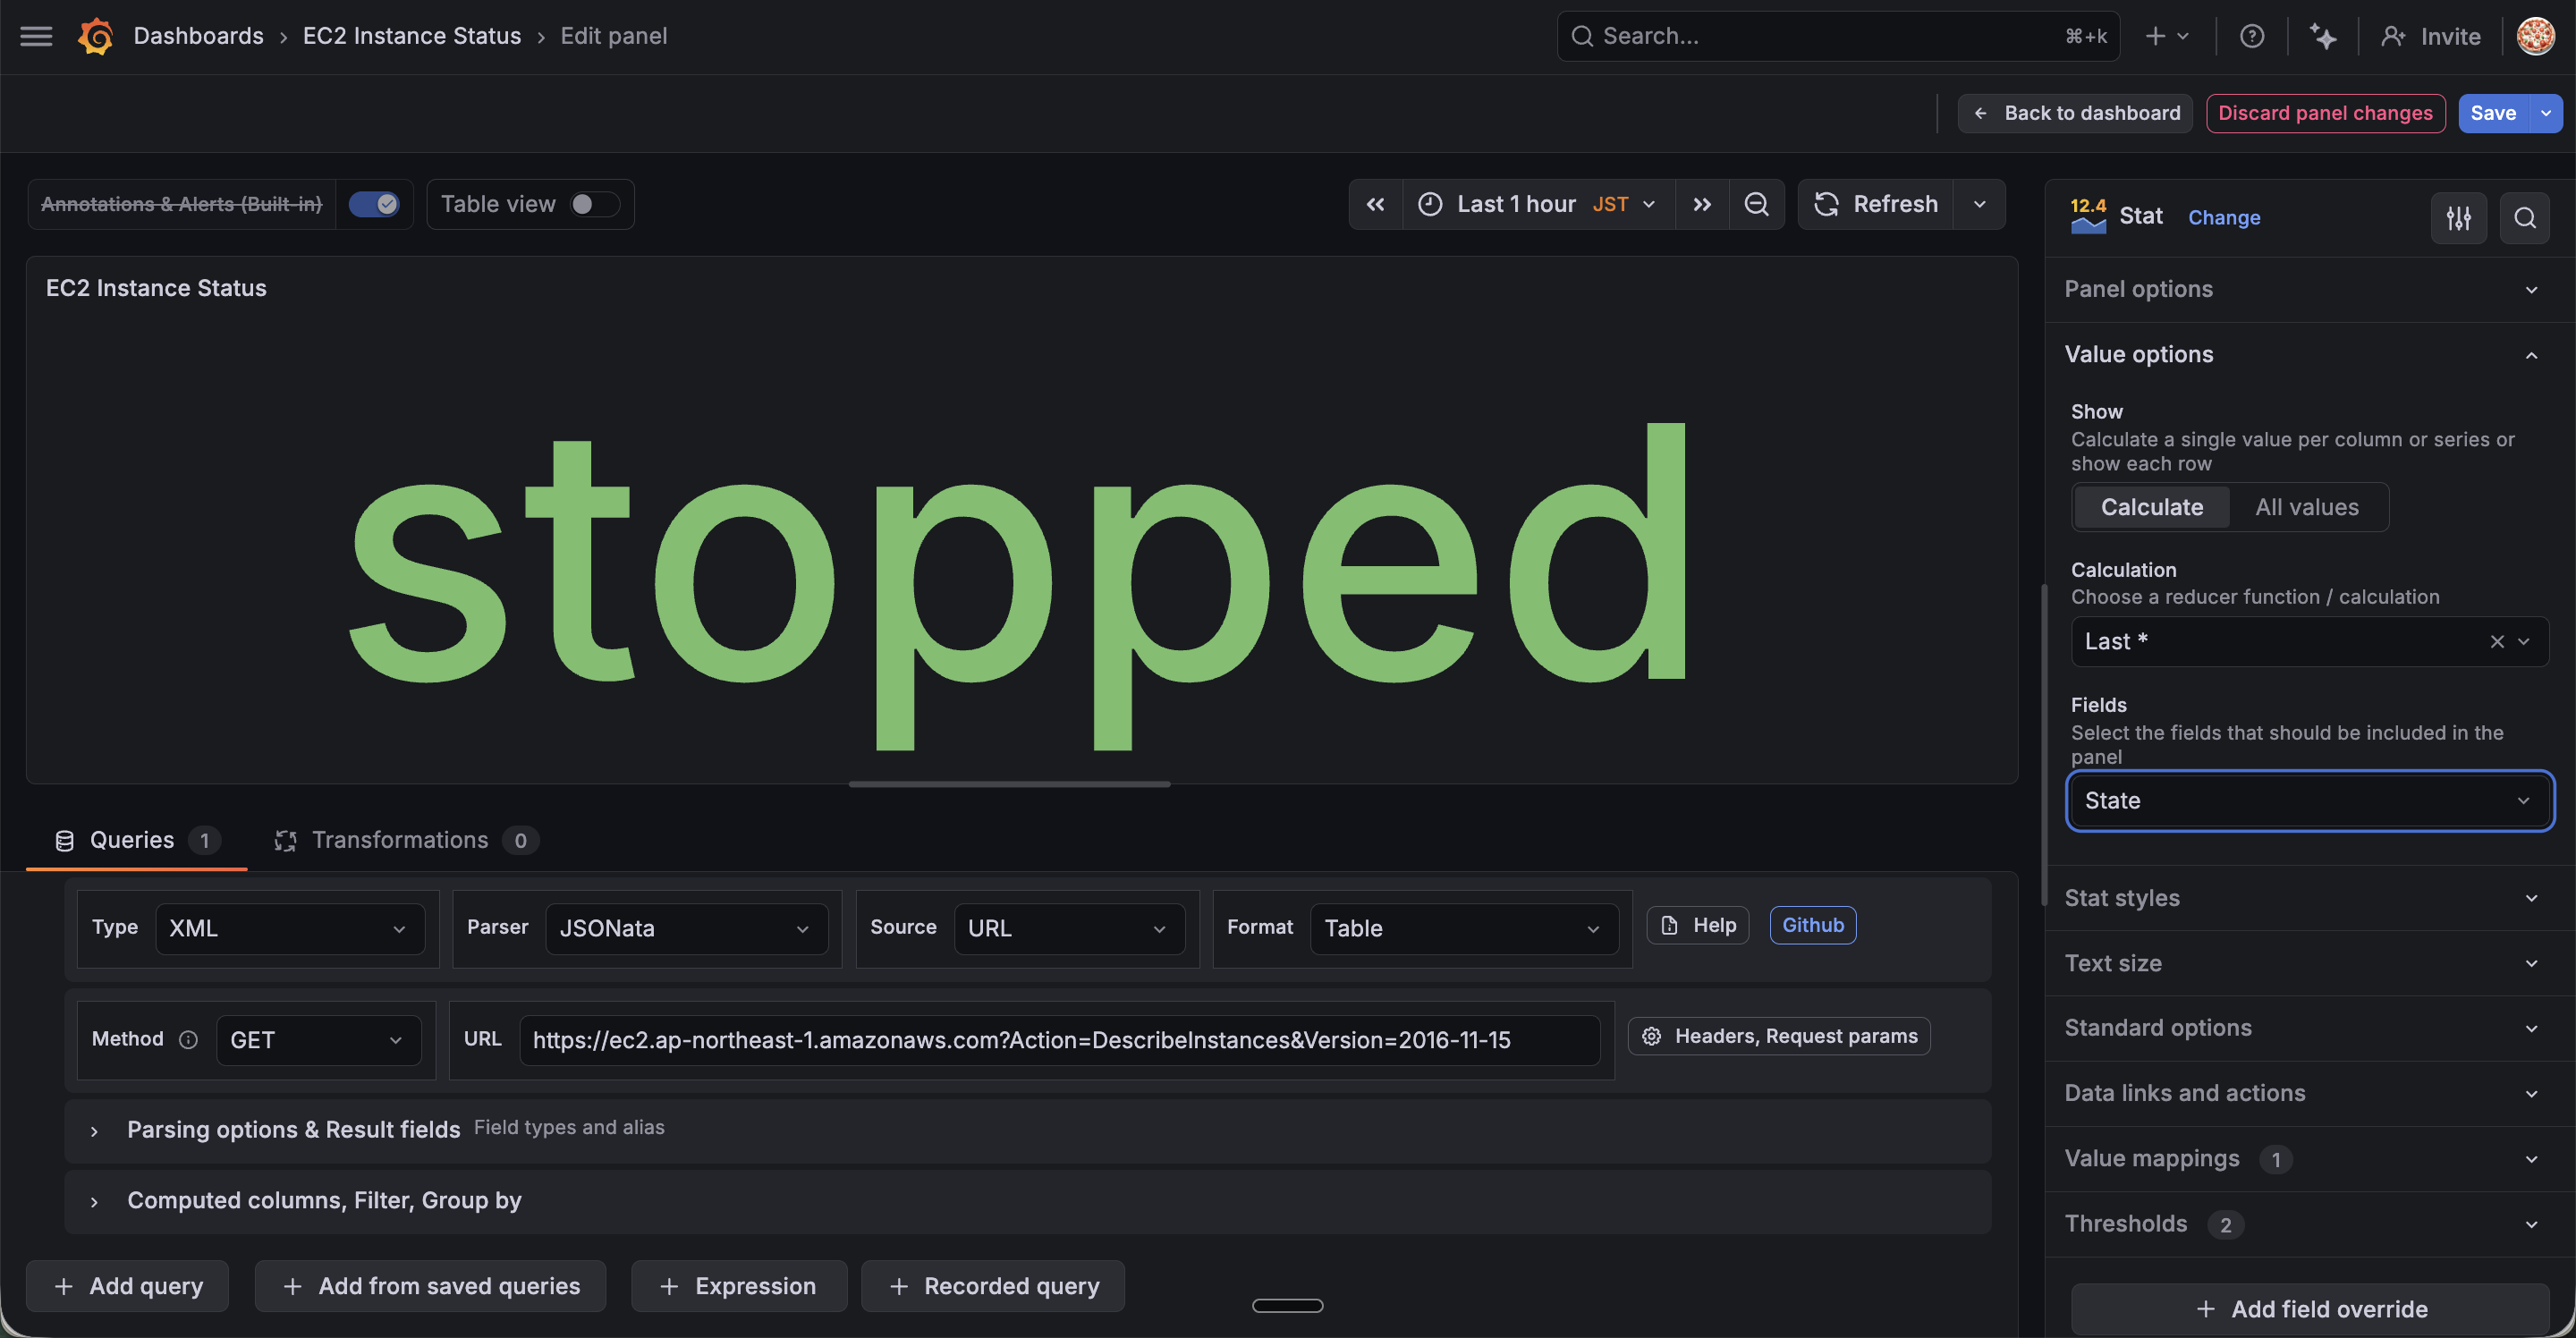This screenshot has width=2576, height=1338.
Task: Shift time range forward with double-arrow
Action: 1702,204
